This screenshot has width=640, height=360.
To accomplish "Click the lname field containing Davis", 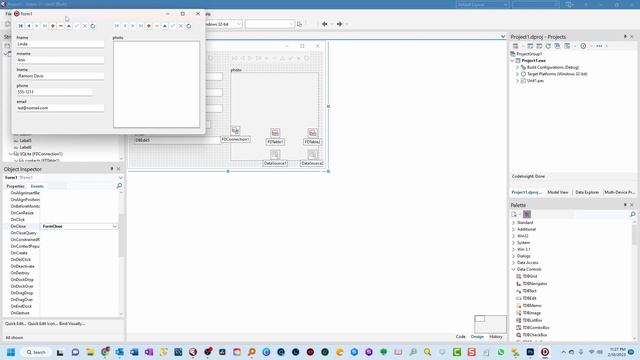I will click(60, 76).
